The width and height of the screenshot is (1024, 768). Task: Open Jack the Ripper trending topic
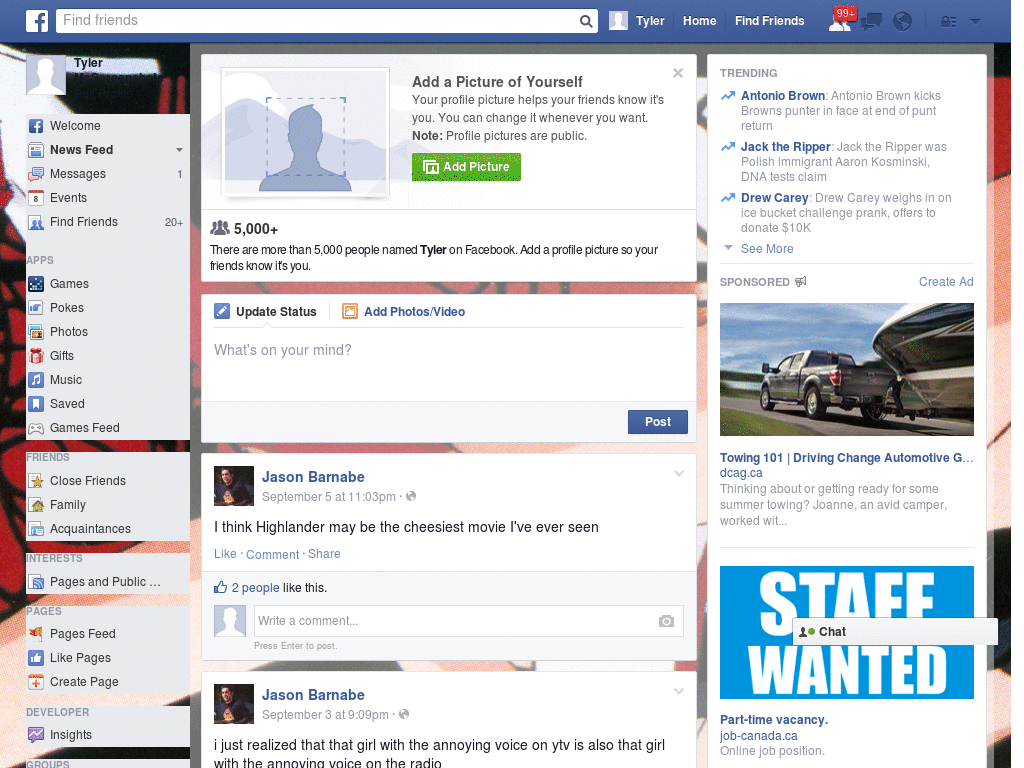(786, 147)
